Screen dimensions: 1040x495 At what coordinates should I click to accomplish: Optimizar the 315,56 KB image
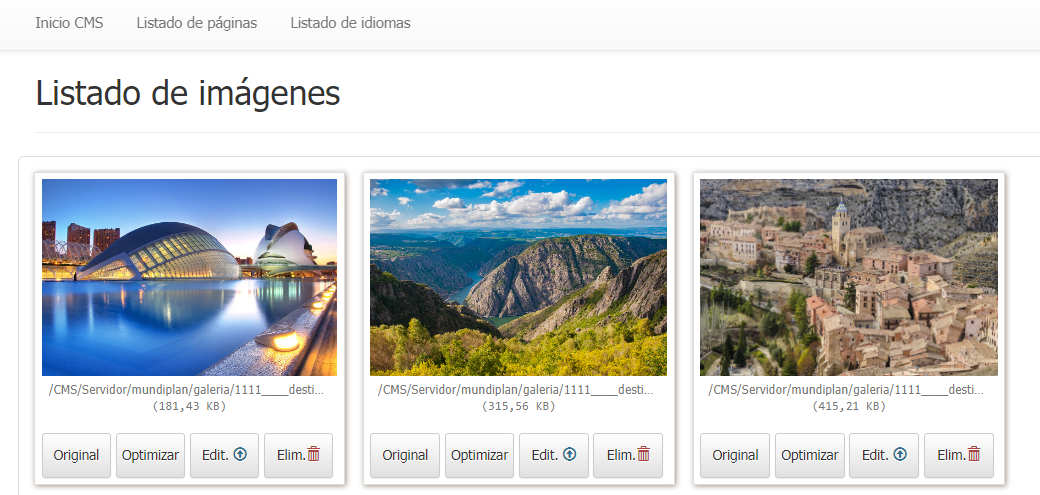pyautogui.click(x=480, y=455)
